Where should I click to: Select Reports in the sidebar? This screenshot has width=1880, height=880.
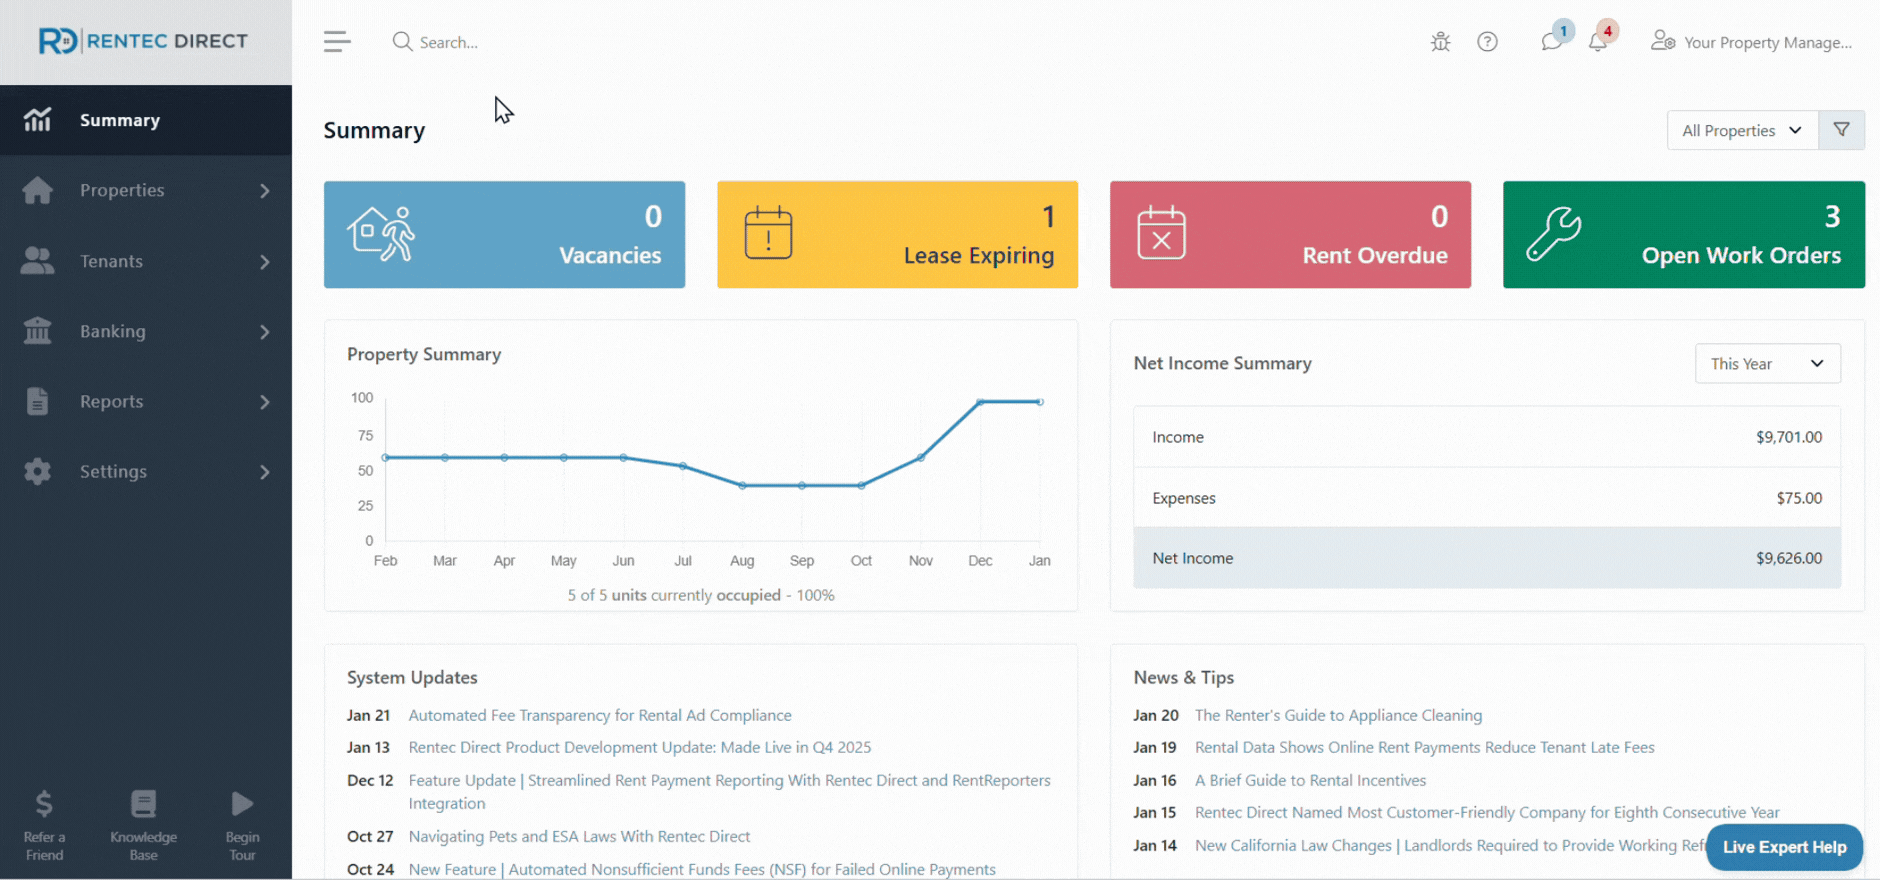tap(146, 401)
